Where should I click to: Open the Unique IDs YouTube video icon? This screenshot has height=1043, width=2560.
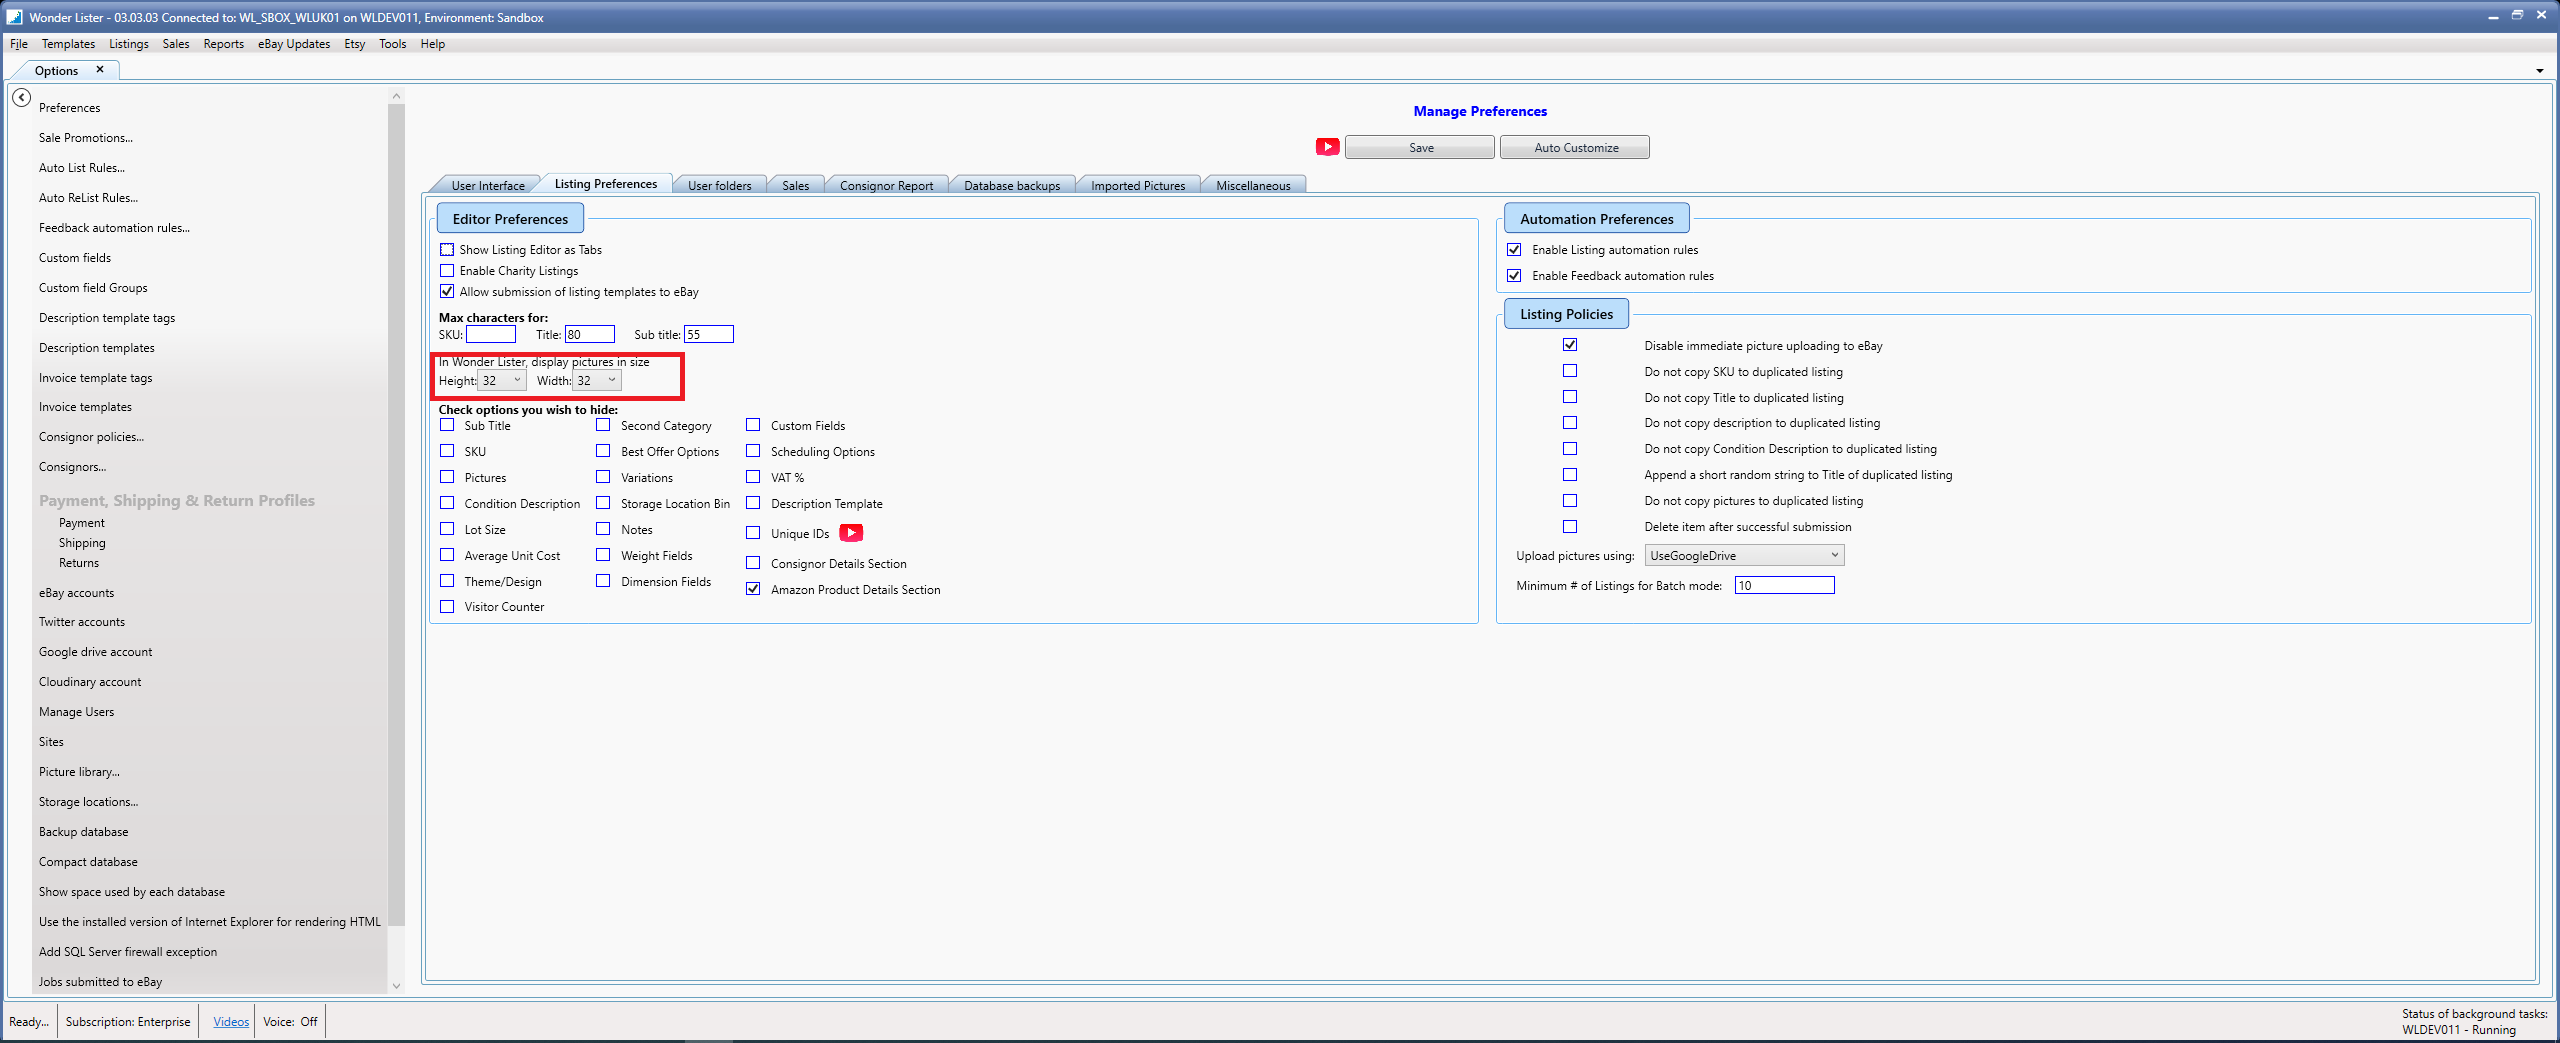(851, 533)
